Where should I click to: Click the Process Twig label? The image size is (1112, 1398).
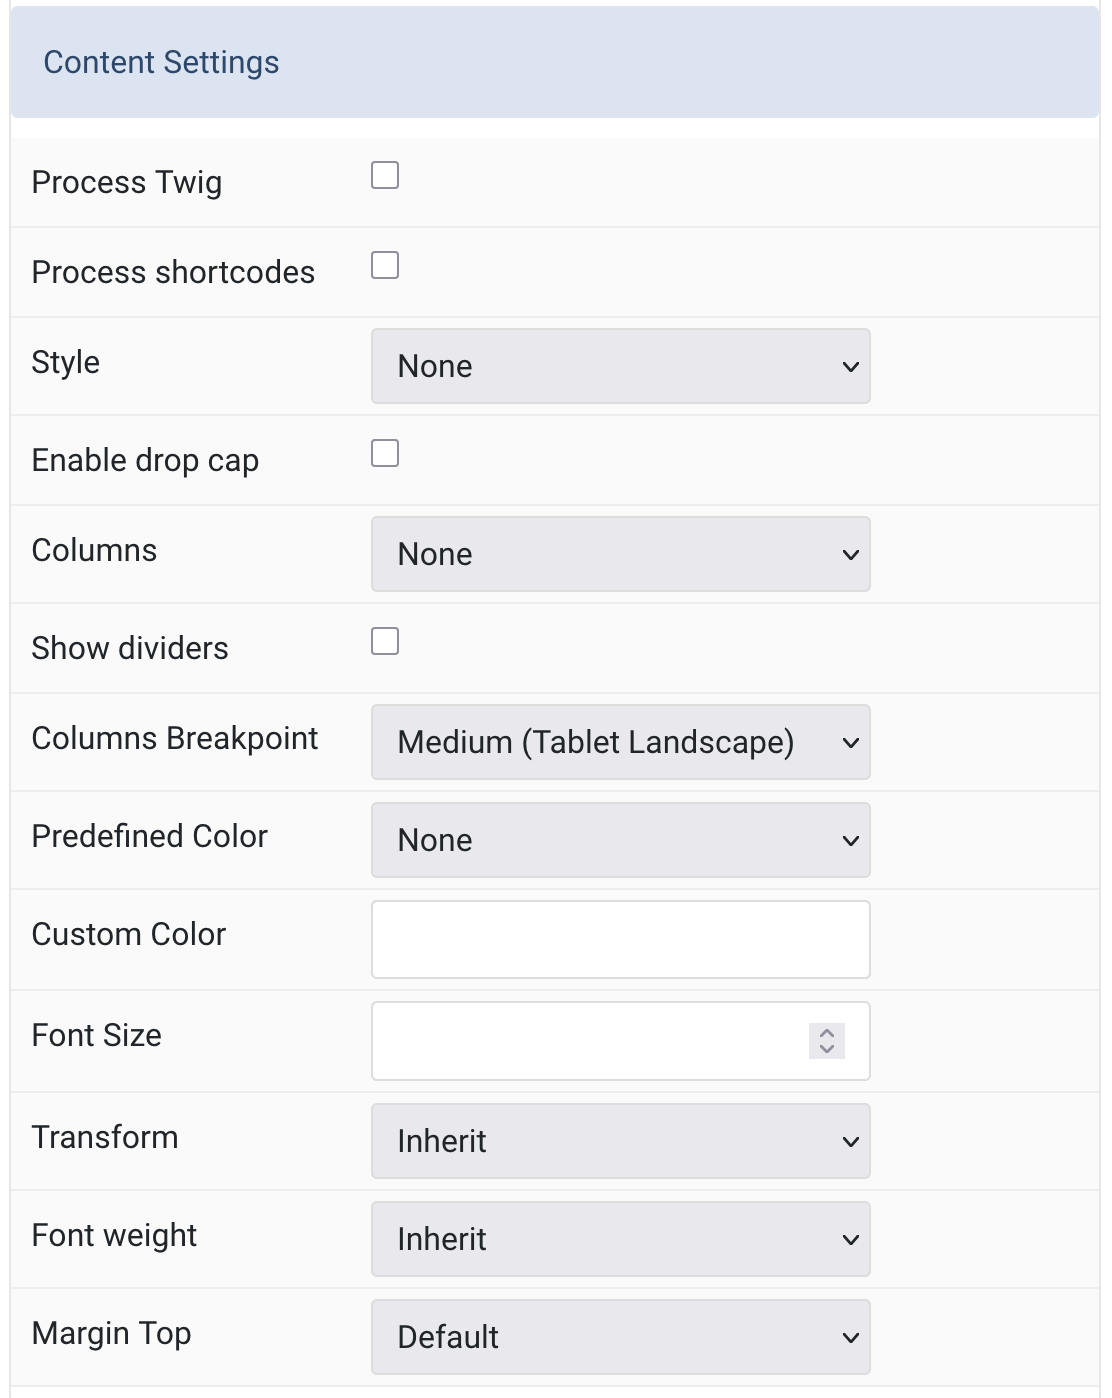pos(127,183)
